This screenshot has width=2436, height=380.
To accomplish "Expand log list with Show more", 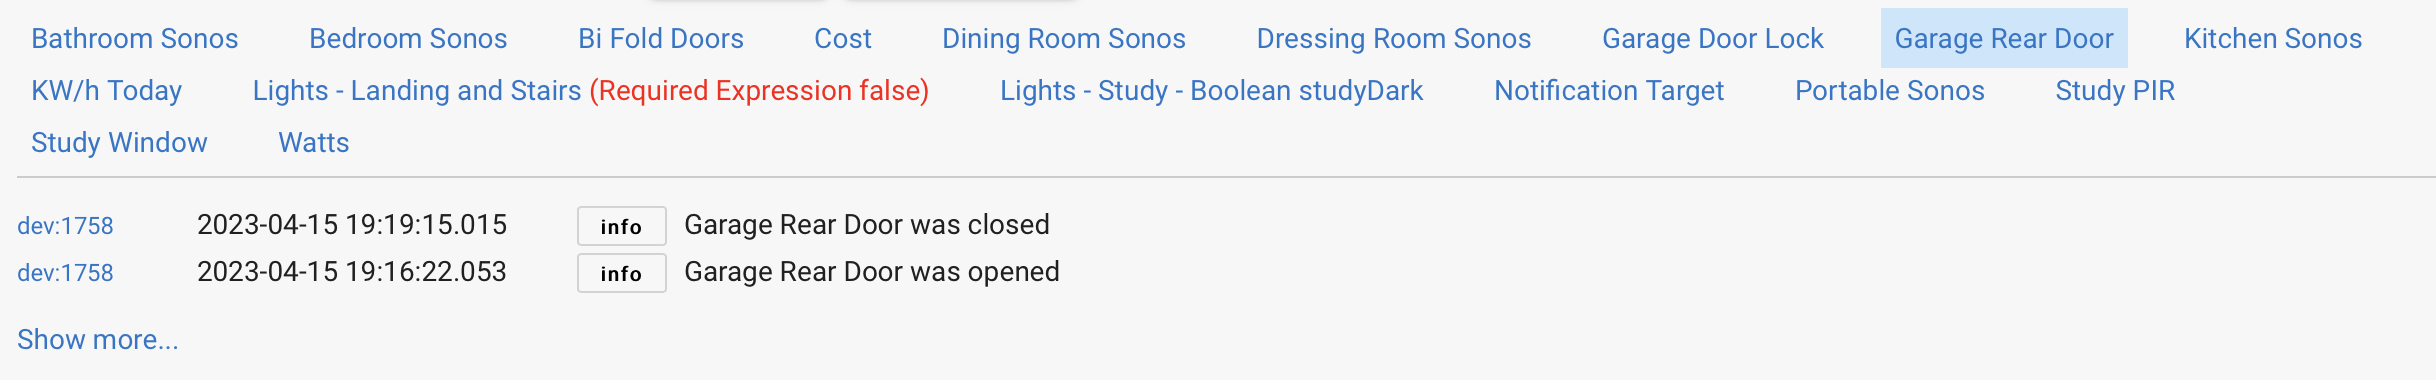I will click(x=98, y=340).
